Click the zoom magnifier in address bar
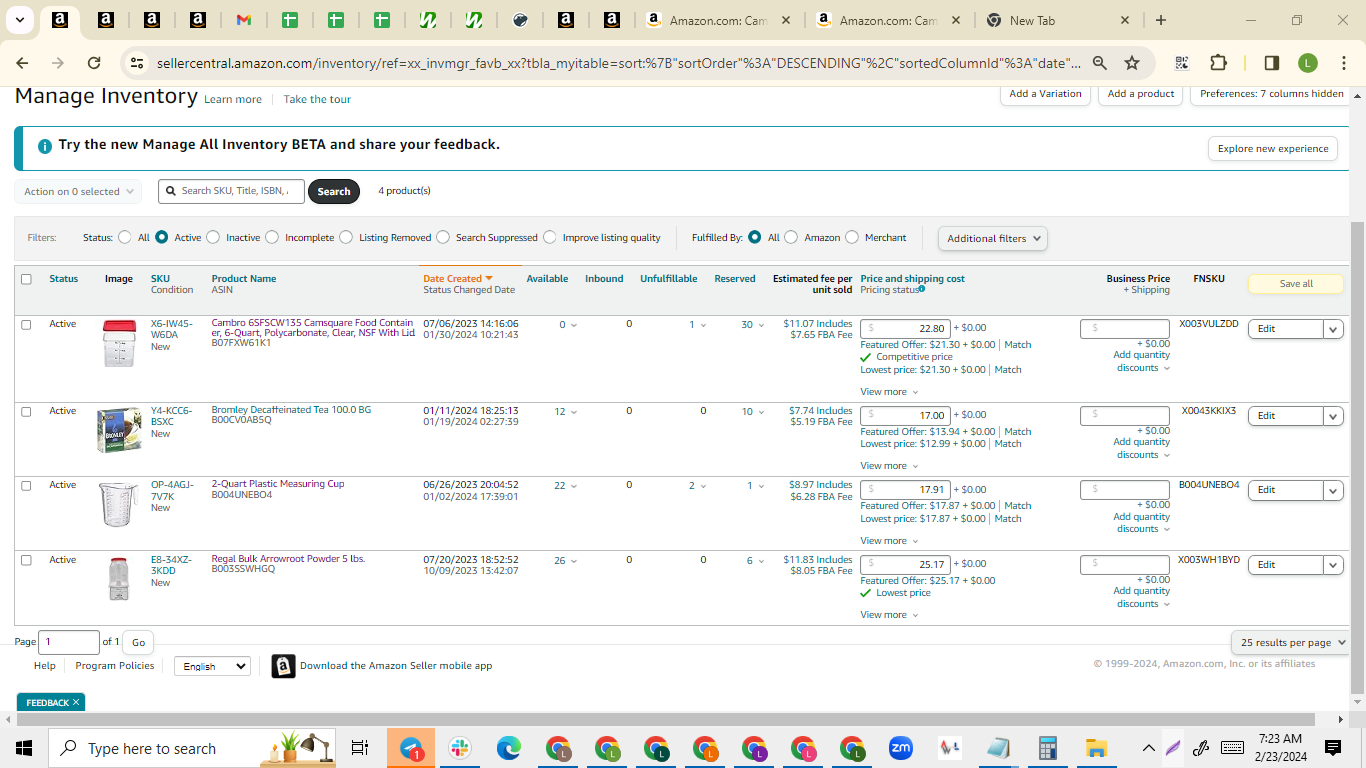 [x=1100, y=63]
